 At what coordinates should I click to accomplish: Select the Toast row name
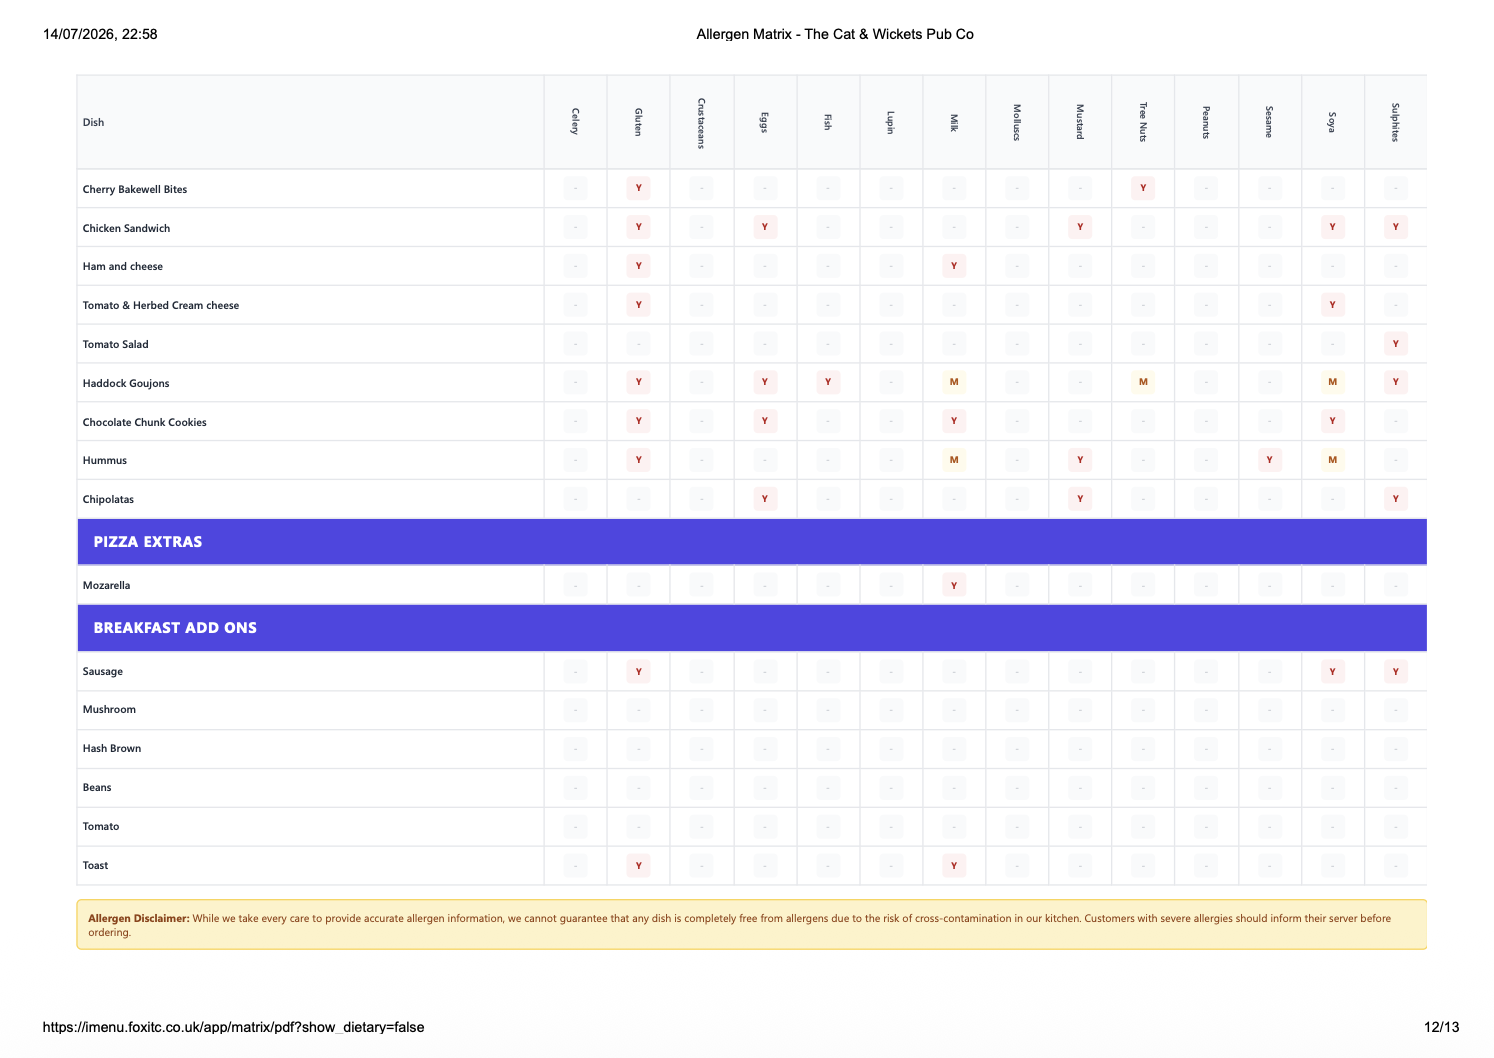(95, 865)
